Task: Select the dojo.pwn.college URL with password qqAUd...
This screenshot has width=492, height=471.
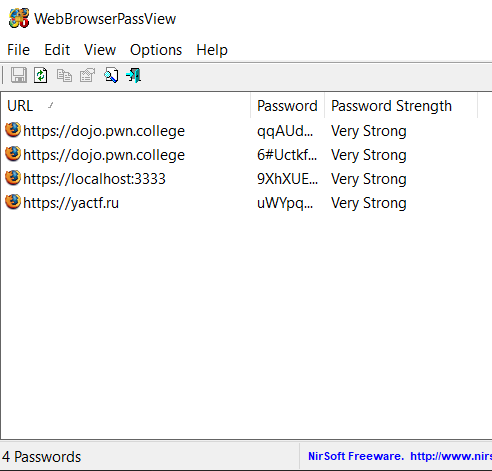Action: tap(104, 131)
